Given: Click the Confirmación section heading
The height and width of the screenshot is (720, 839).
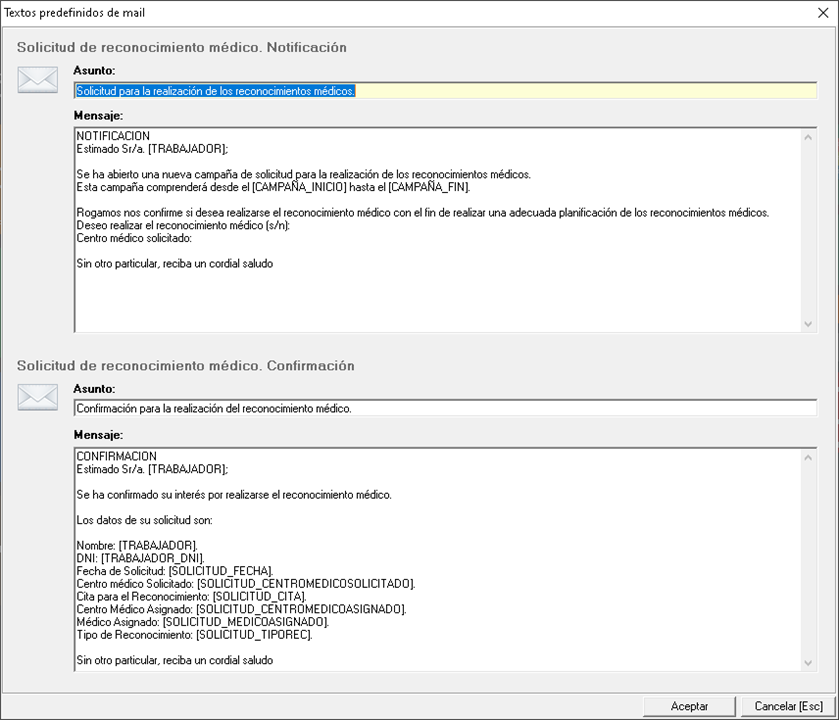Looking at the screenshot, I should pyautogui.click(x=185, y=366).
